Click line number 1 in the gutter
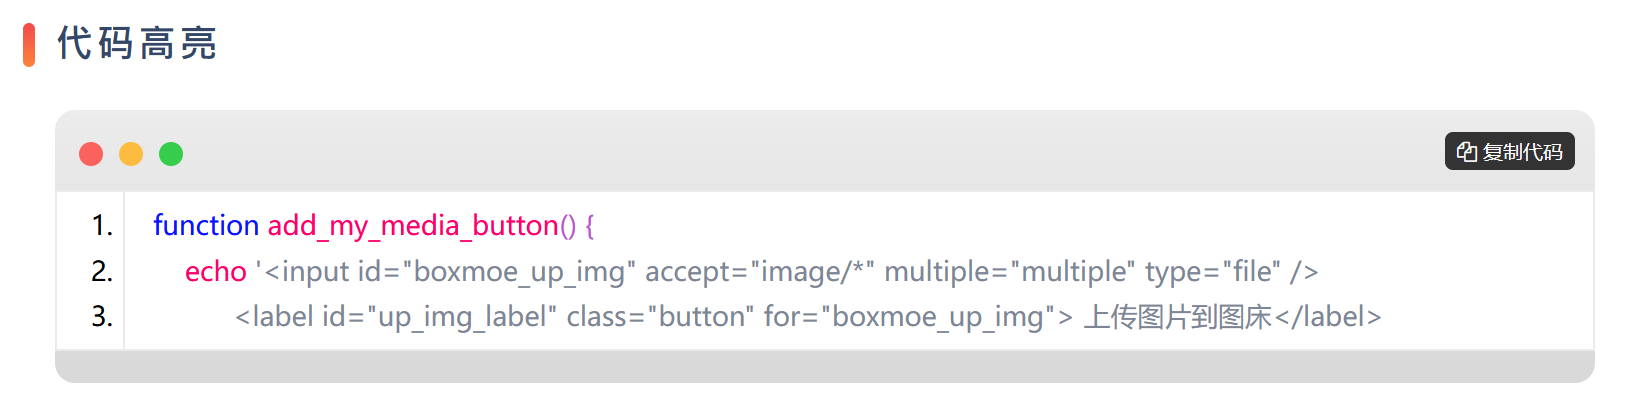The height and width of the screenshot is (409, 1633). click(x=102, y=226)
